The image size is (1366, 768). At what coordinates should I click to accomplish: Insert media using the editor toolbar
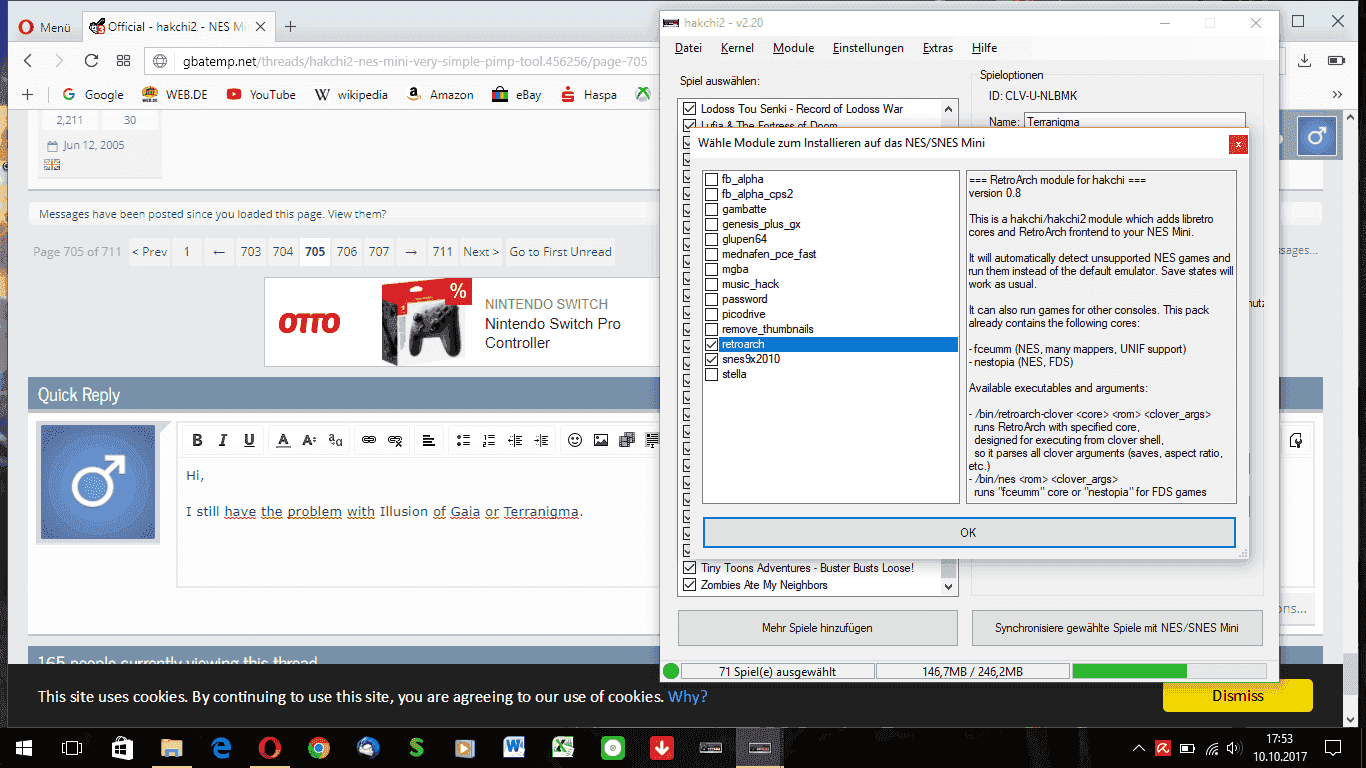[x=627, y=440]
